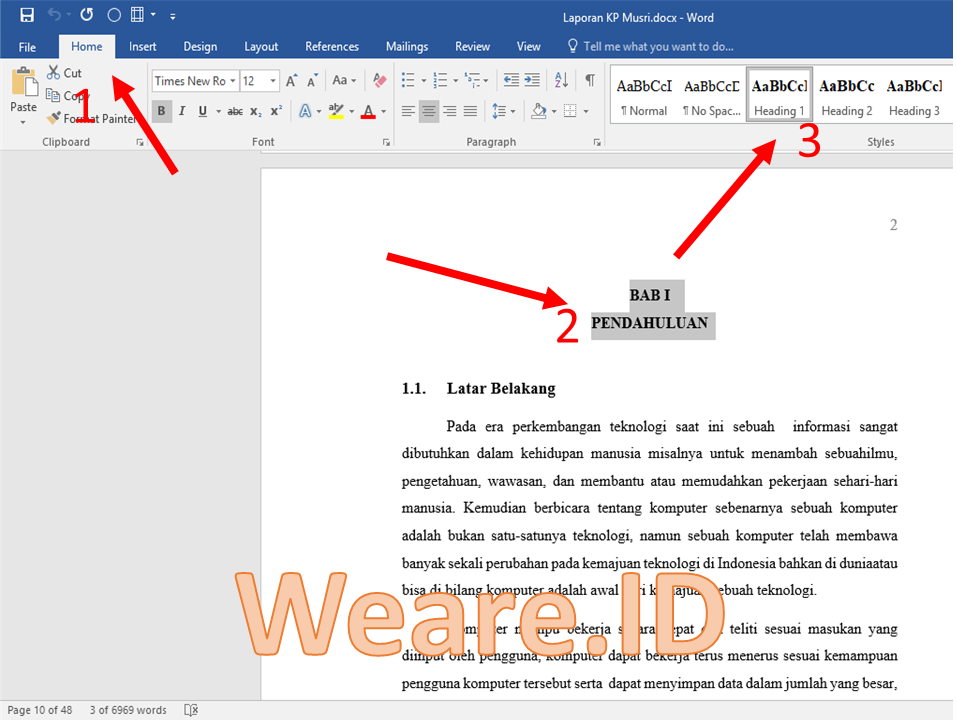Show paragraph marks with the pilcrow icon
The width and height of the screenshot is (957, 720).
click(590, 81)
